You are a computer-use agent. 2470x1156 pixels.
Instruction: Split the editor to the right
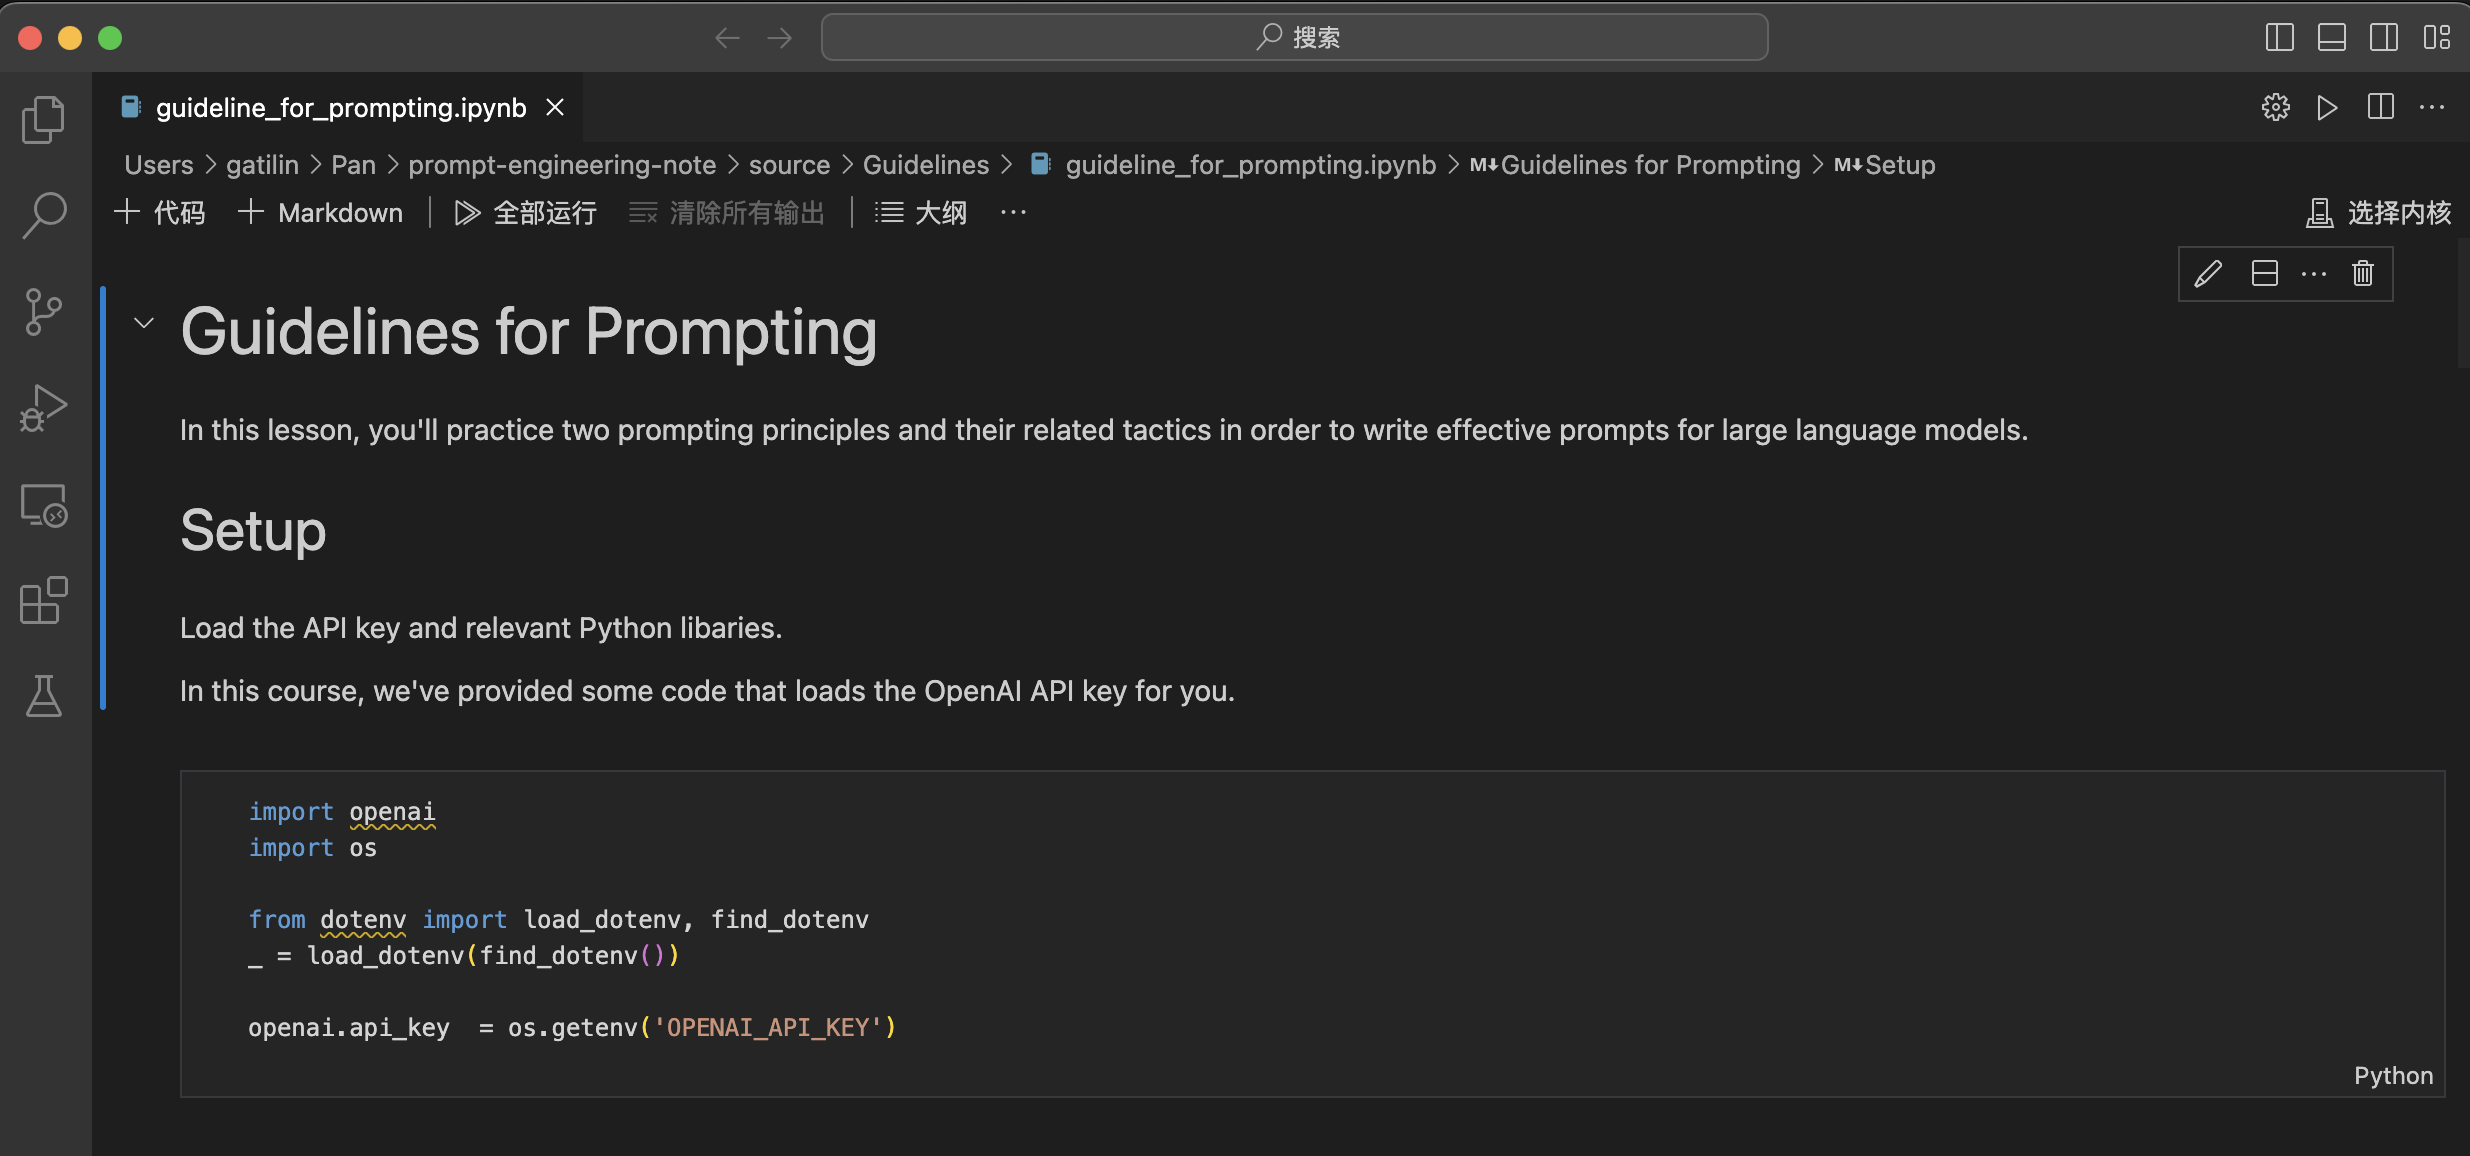tap(2380, 107)
